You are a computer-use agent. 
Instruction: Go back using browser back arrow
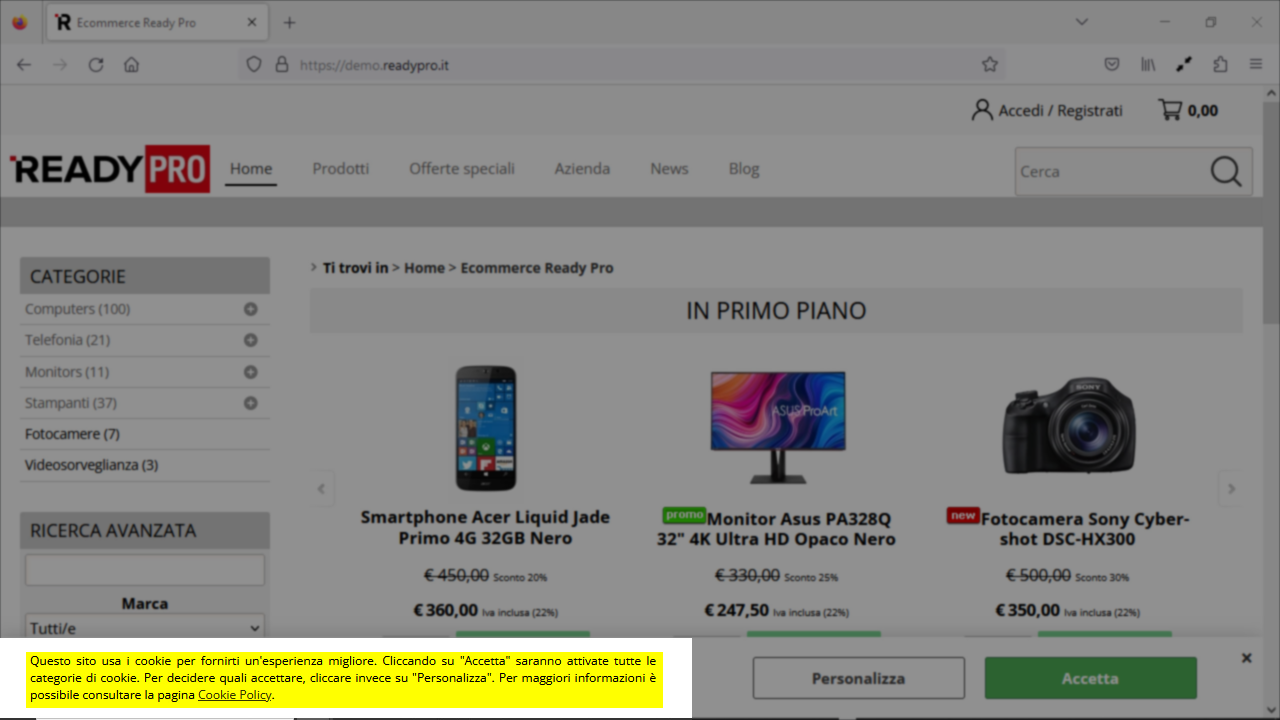click(24, 64)
